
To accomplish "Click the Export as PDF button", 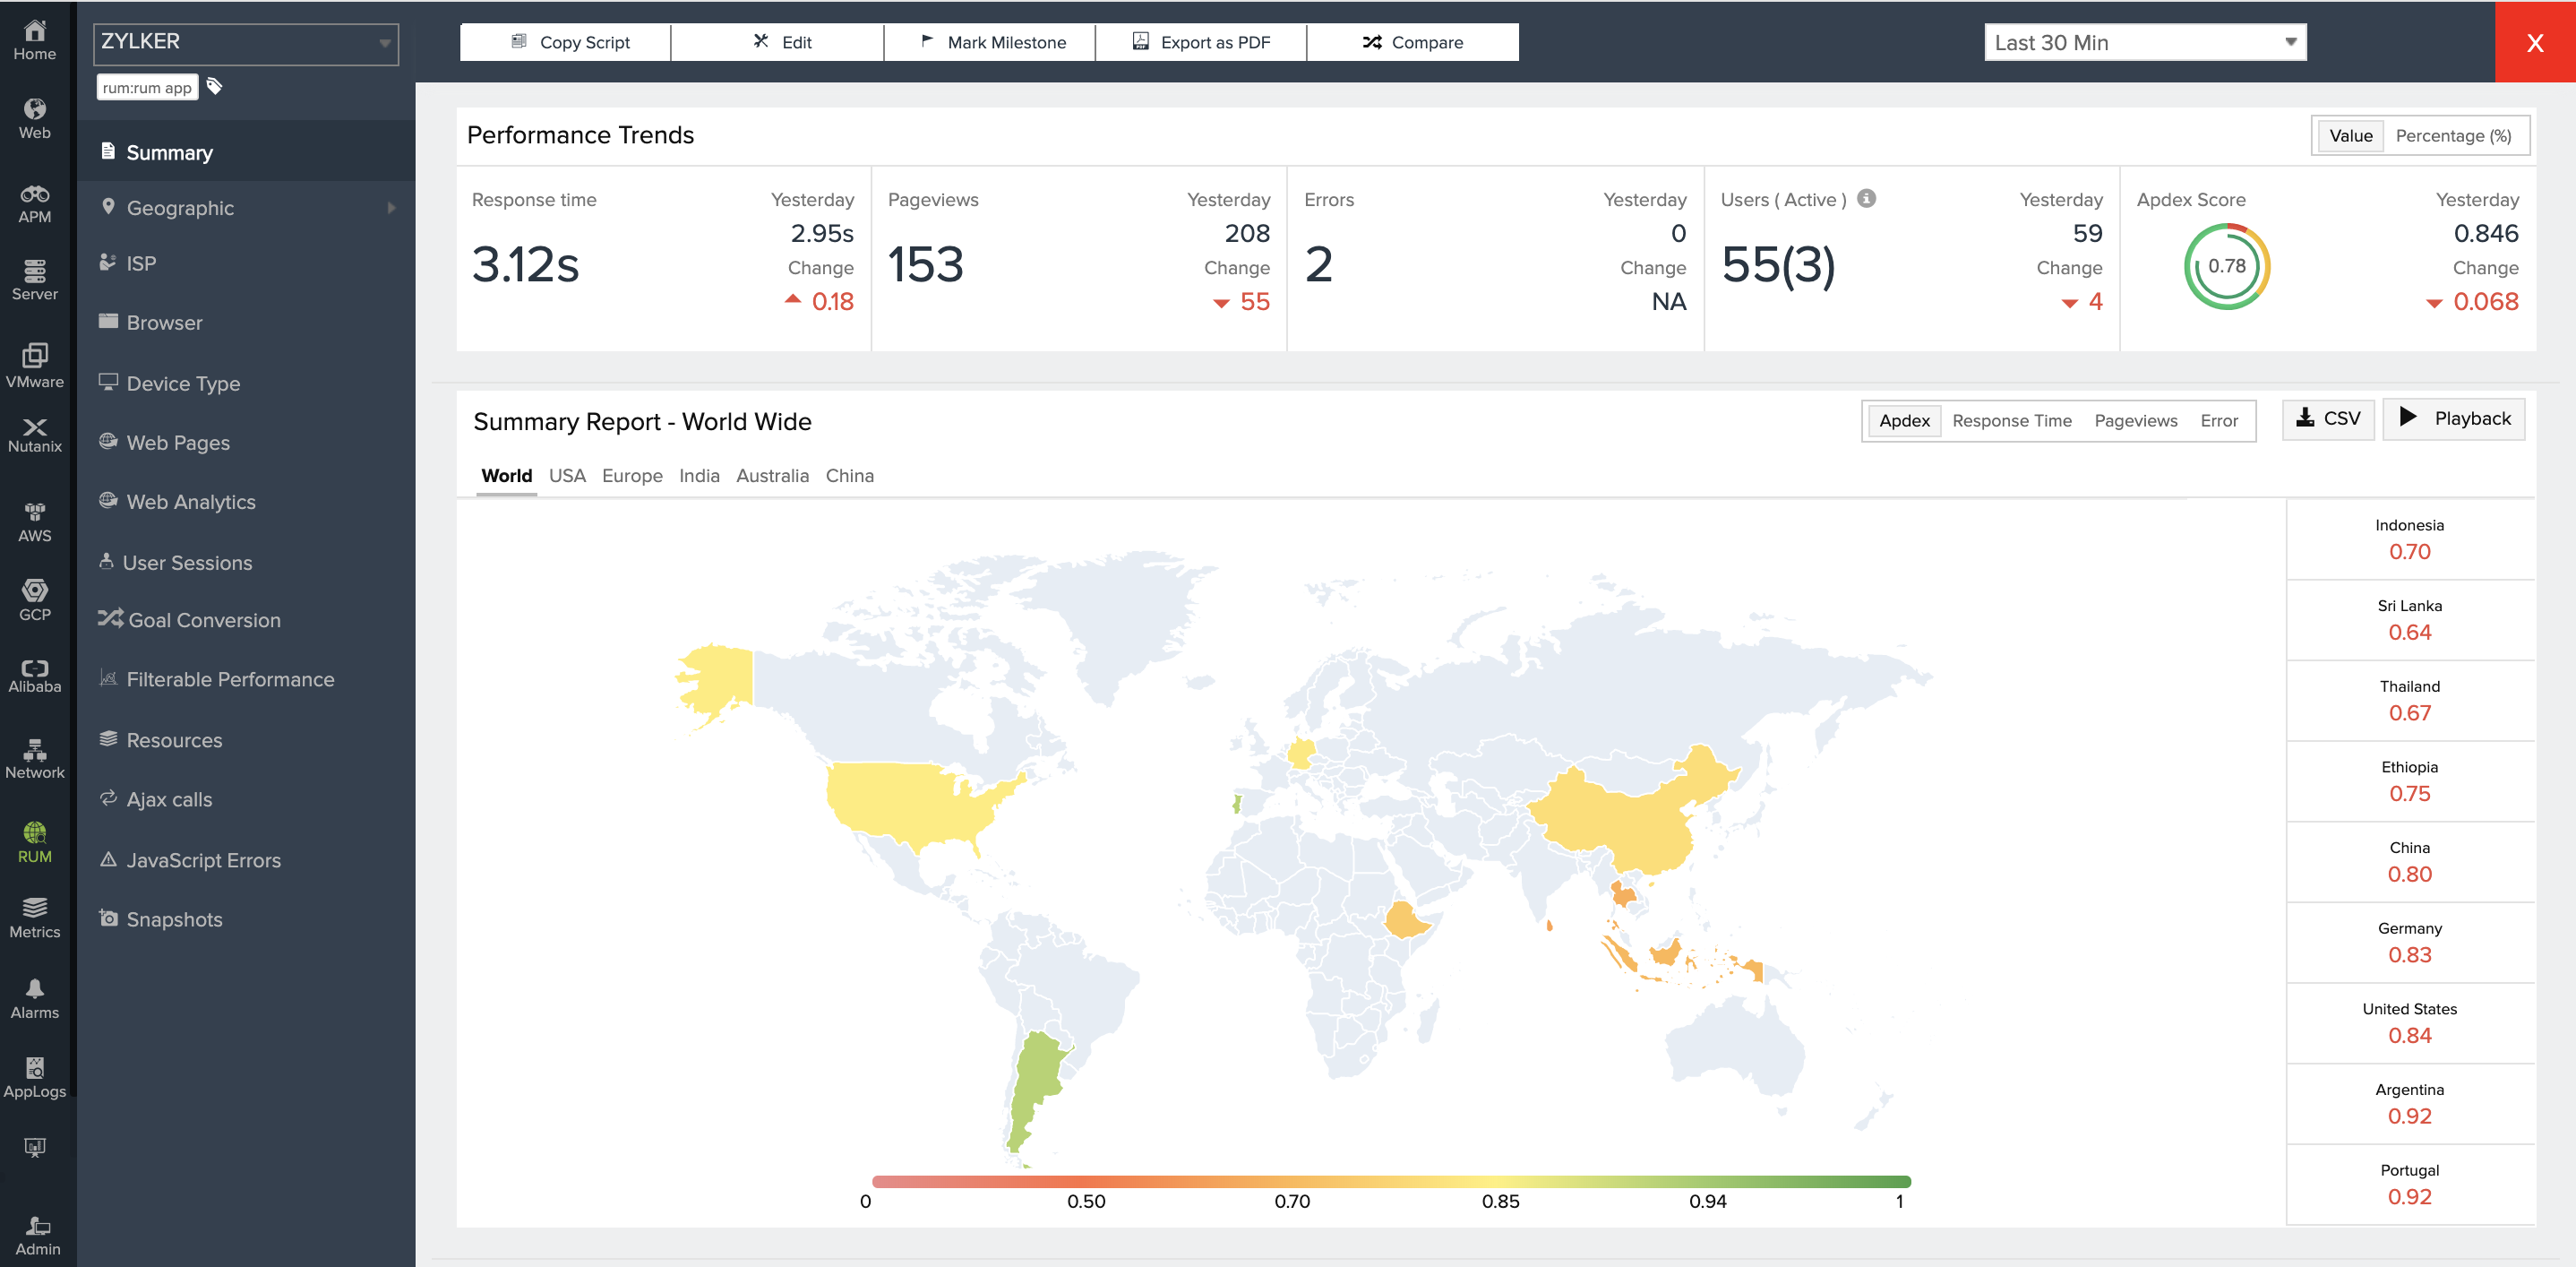I will click(1200, 42).
